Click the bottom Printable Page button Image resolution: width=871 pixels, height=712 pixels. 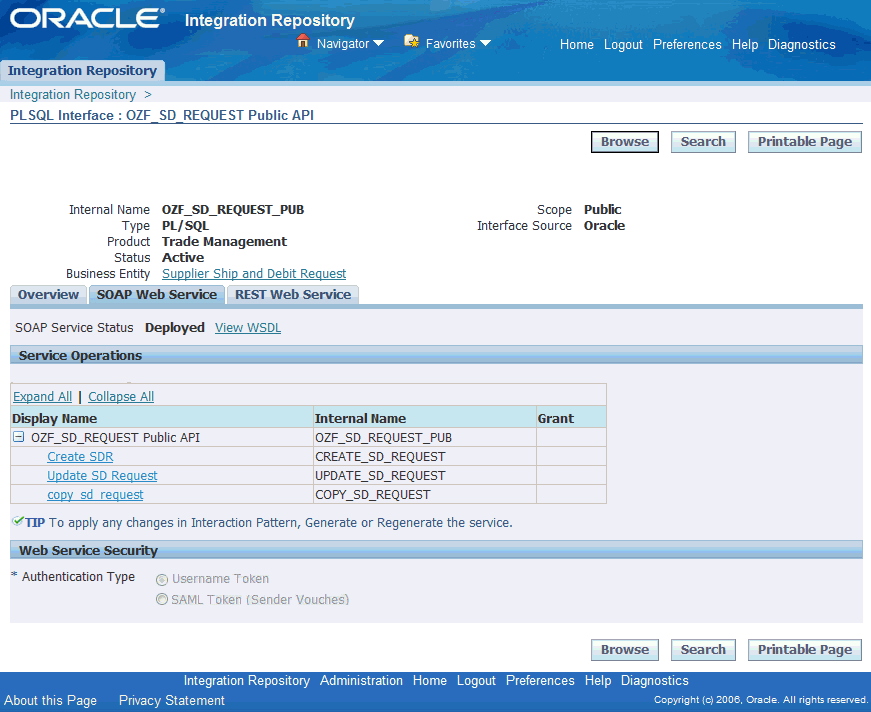[805, 650]
